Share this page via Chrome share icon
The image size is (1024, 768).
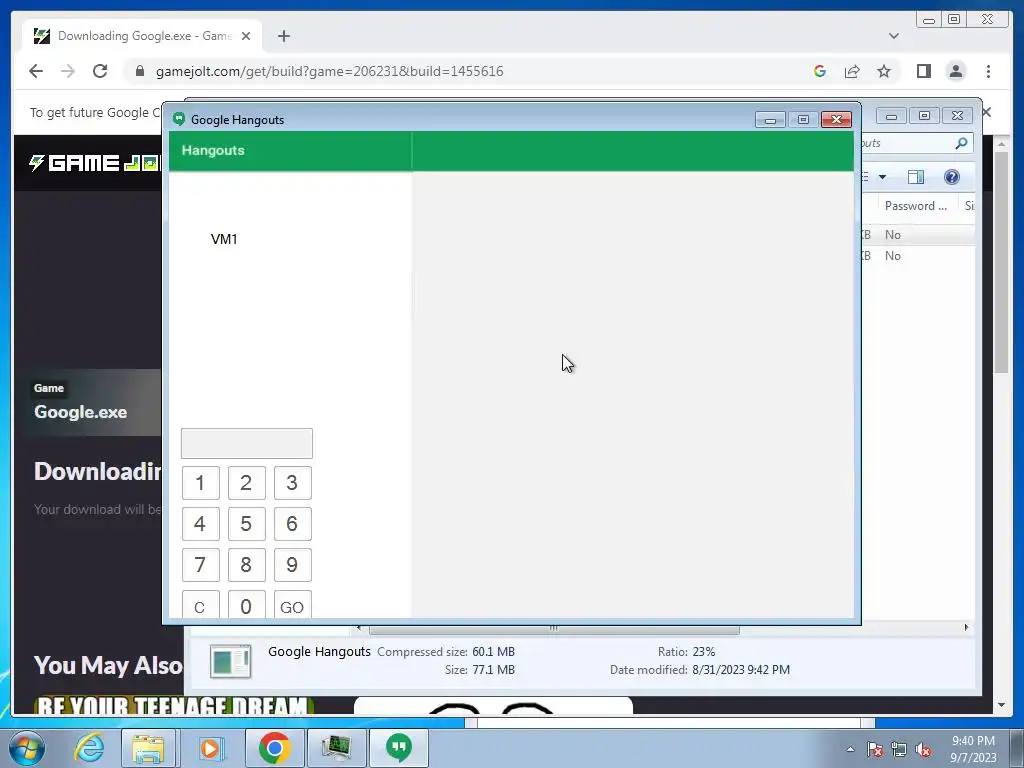tap(852, 71)
